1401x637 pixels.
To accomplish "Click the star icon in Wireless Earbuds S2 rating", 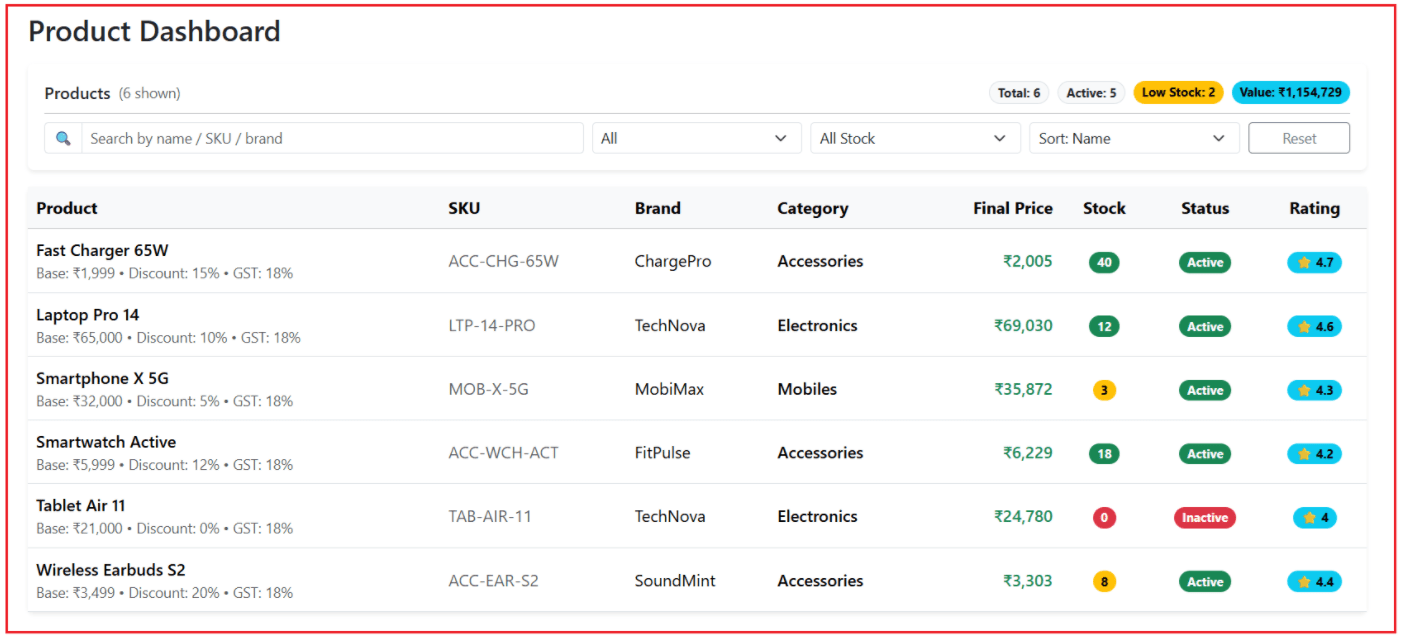I will [1304, 582].
